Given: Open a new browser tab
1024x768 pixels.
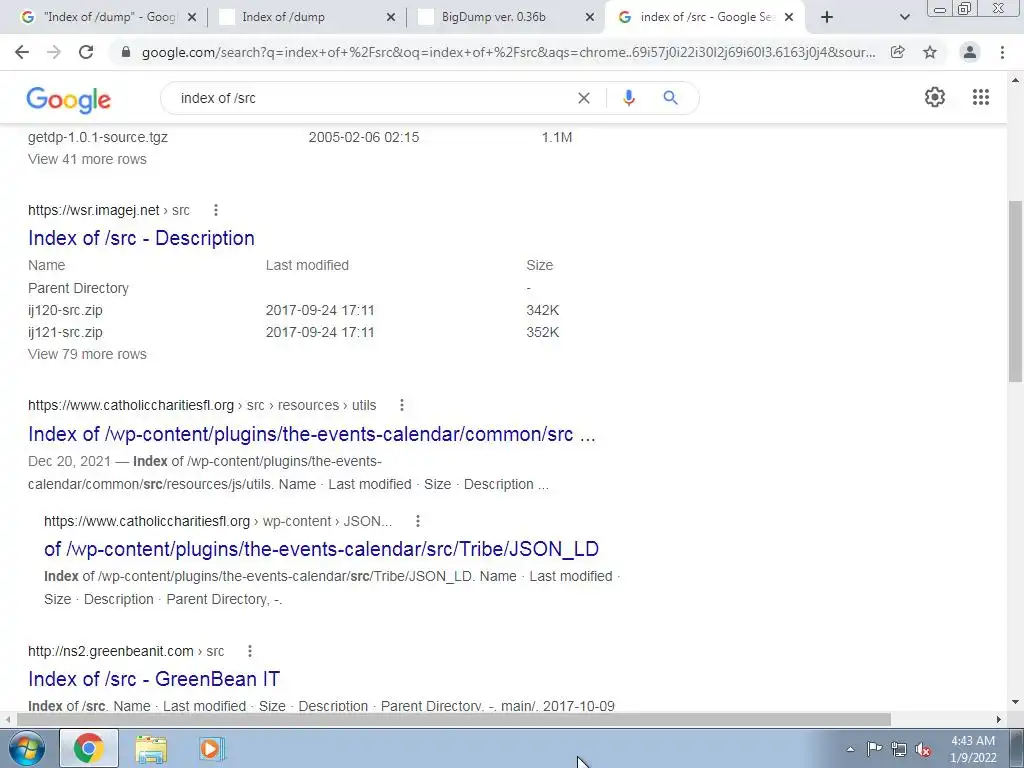Looking at the screenshot, I should click(x=827, y=17).
